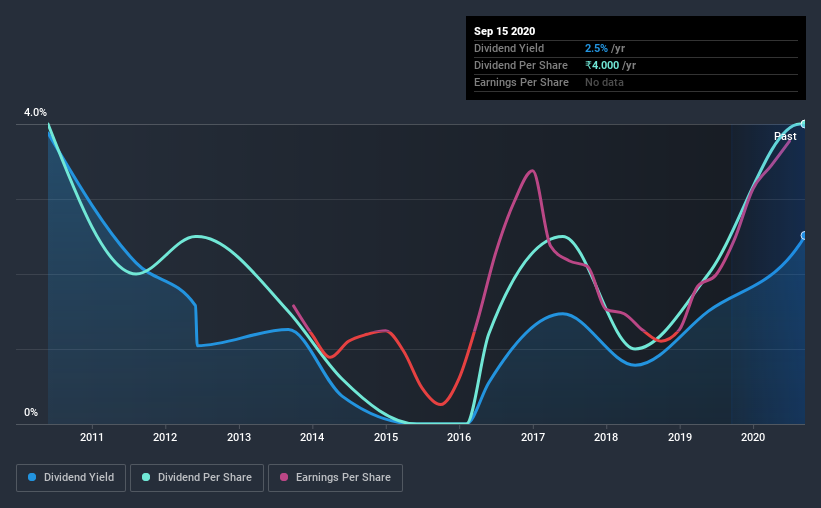Image resolution: width=821 pixels, height=508 pixels.
Task: Select the 2013 x-axis label
Action: 239,437
